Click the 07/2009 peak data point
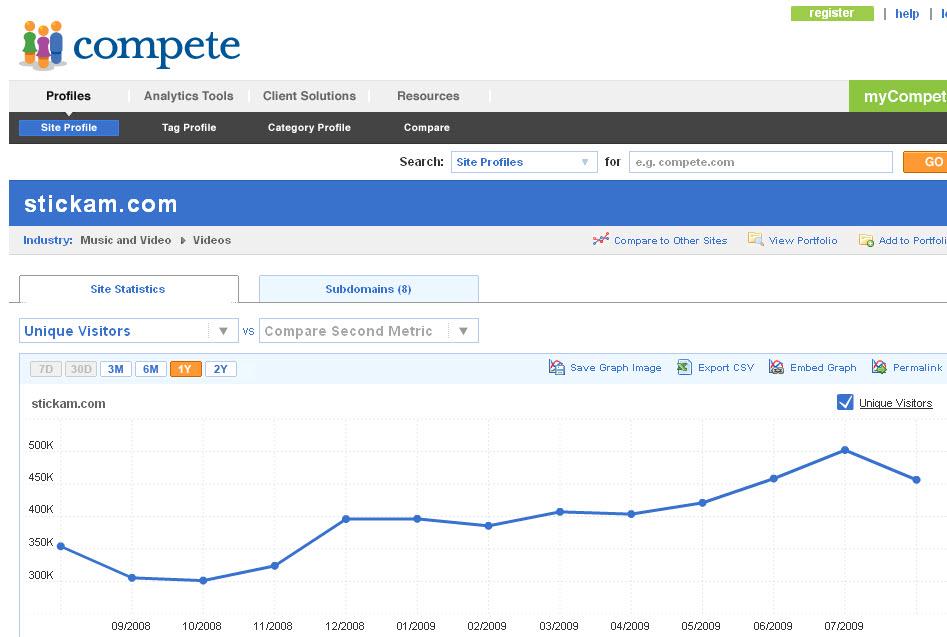Image resolution: width=947 pixels, height=637 pixels. [x=845, y=450]
